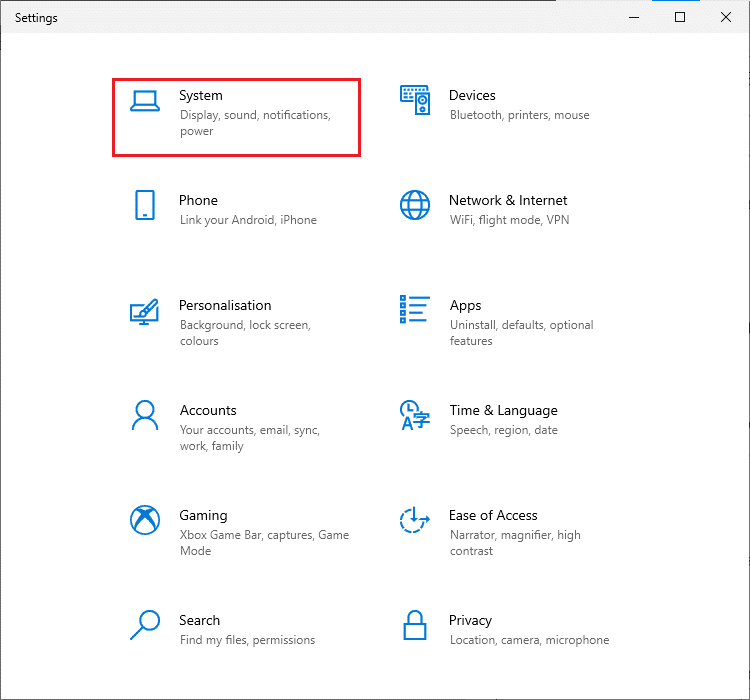Select Ease of Access title
750x700 pixels.
493,515
